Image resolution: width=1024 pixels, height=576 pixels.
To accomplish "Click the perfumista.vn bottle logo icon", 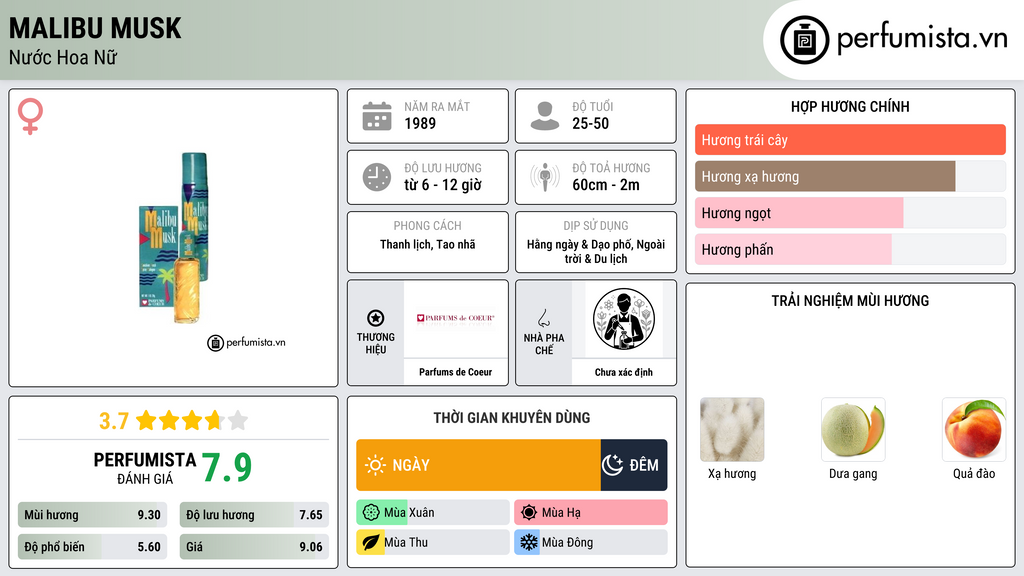I will [x=804, y=40].
